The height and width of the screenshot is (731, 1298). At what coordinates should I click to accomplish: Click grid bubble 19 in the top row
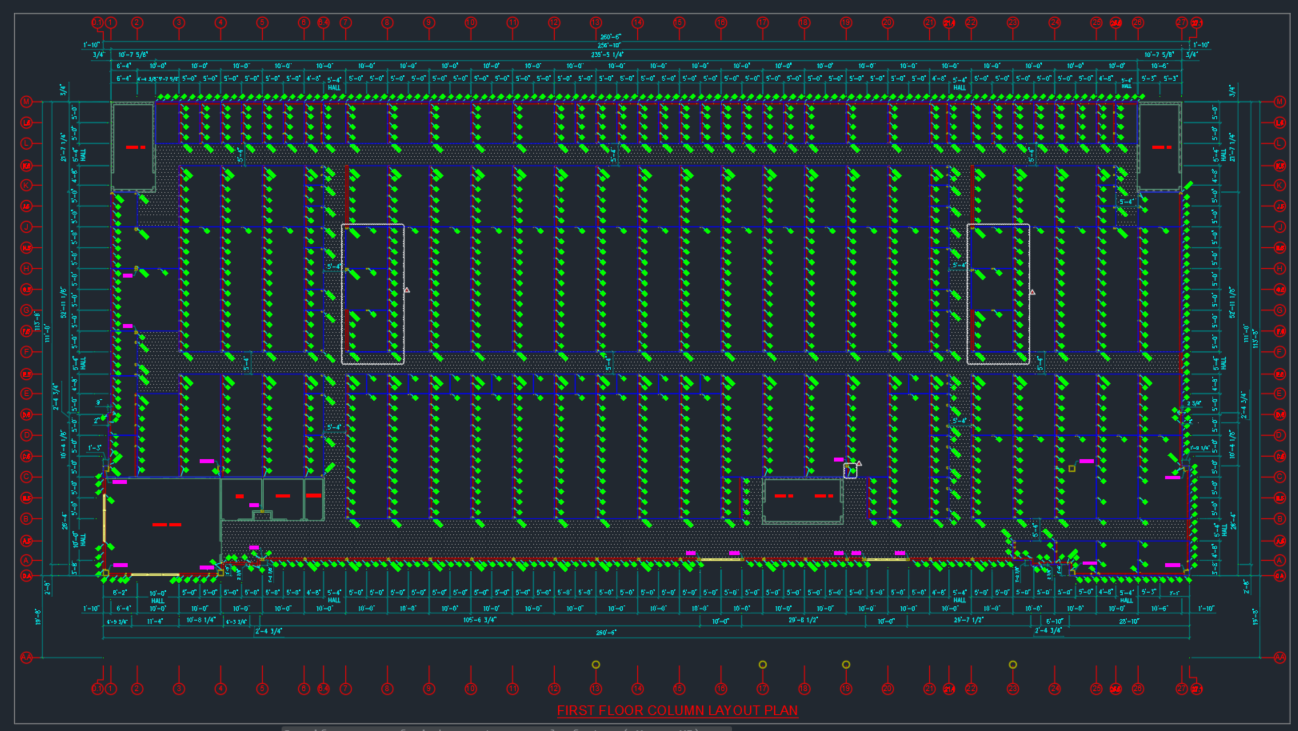(x=846, y=22)
